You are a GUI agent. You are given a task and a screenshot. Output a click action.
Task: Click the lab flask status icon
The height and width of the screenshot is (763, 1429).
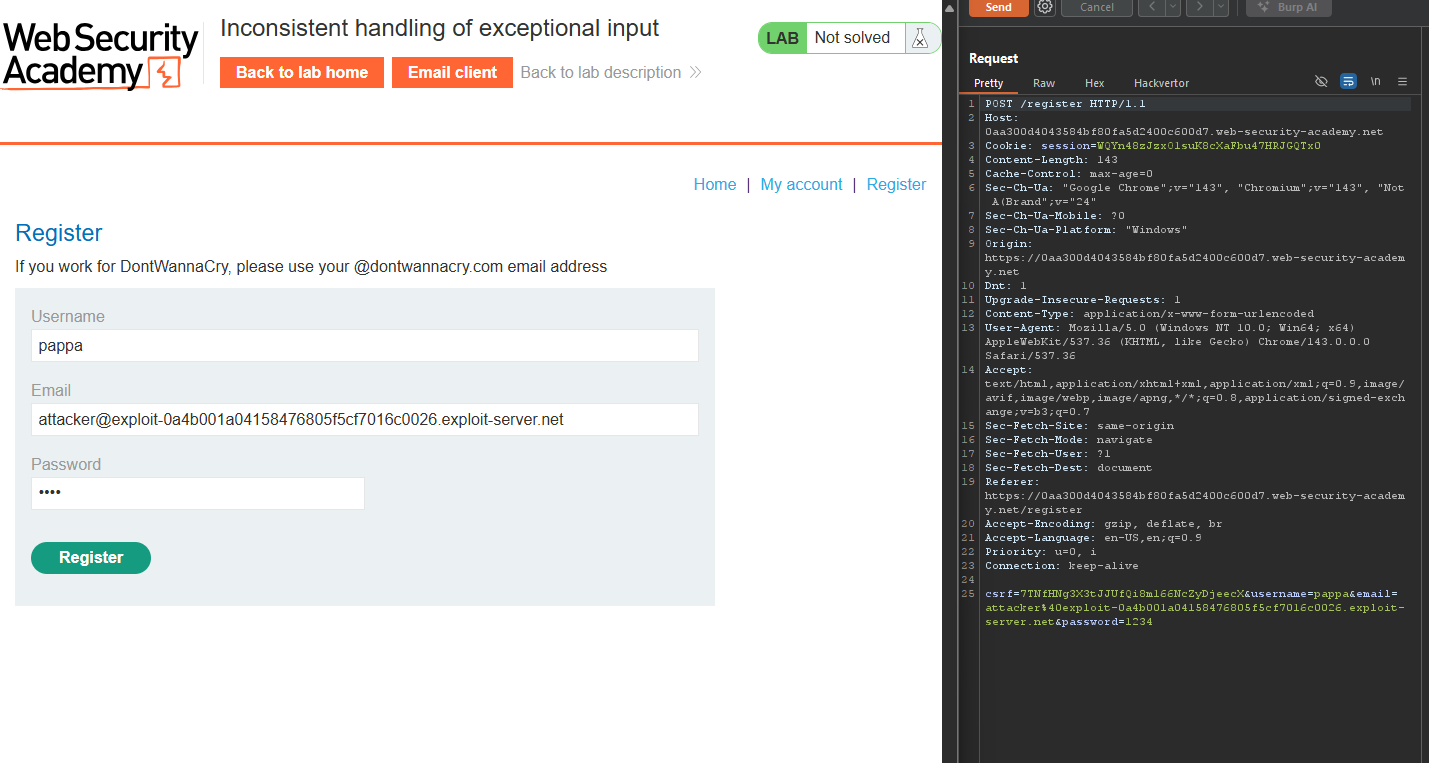click(x=919, y=38)
